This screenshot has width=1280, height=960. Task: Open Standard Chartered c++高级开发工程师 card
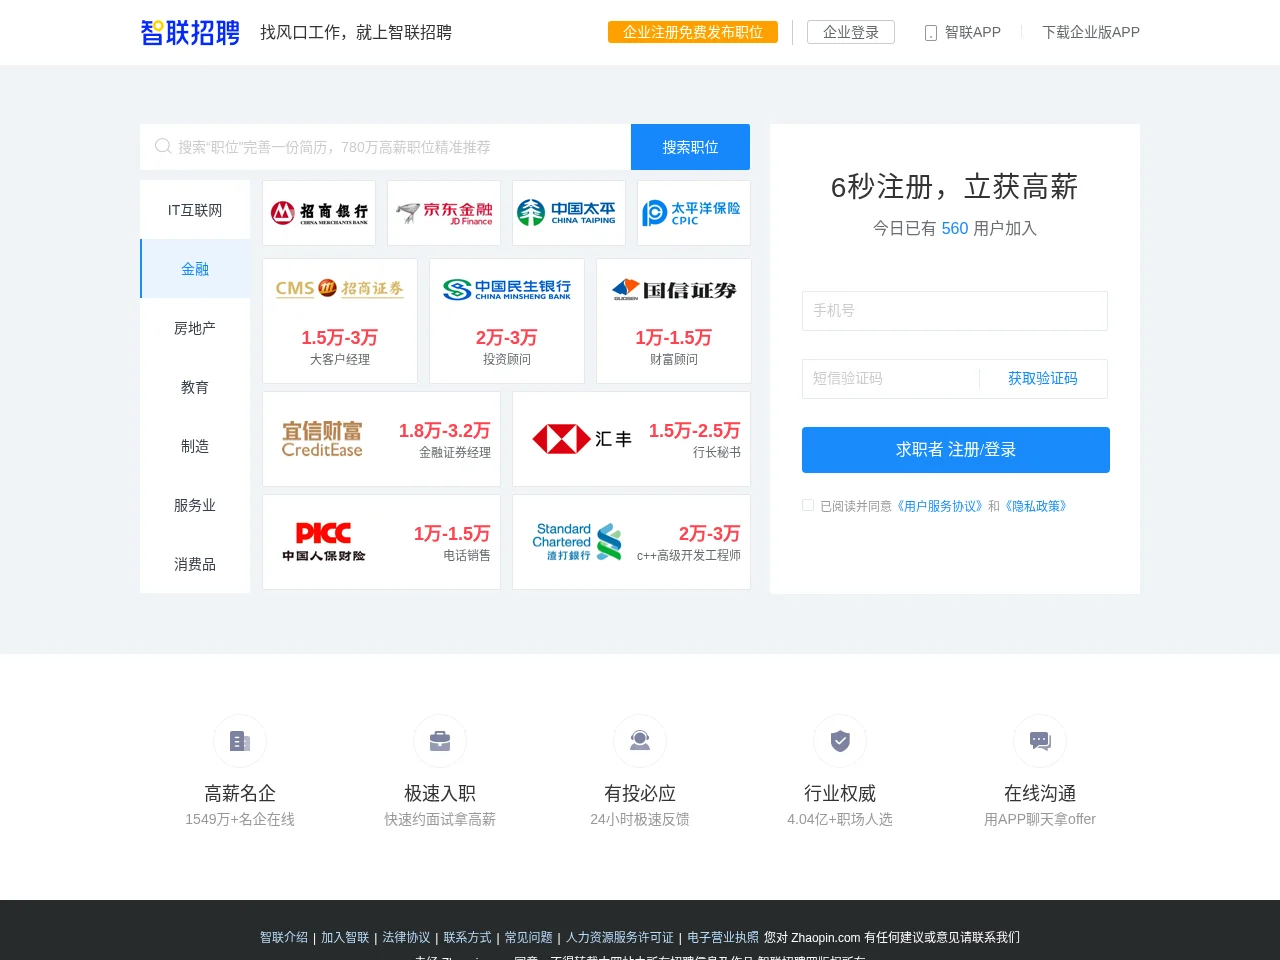[x=631, y=542]
